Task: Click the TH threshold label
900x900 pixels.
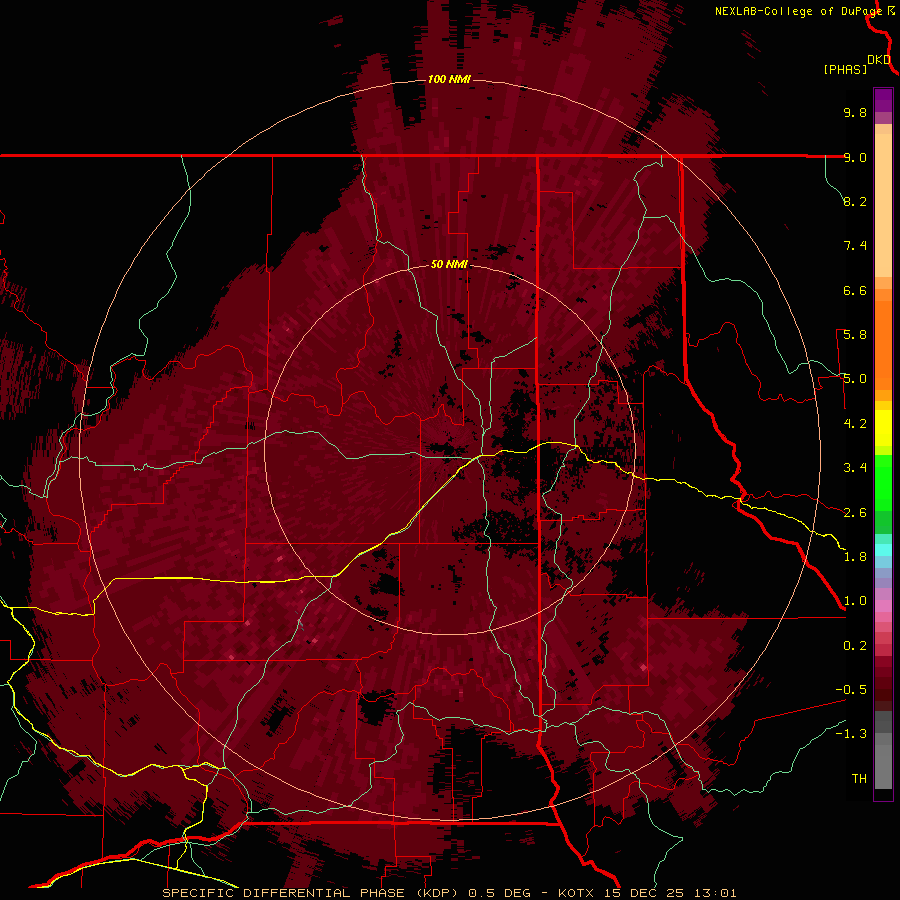Action: (x=859, y=779)
